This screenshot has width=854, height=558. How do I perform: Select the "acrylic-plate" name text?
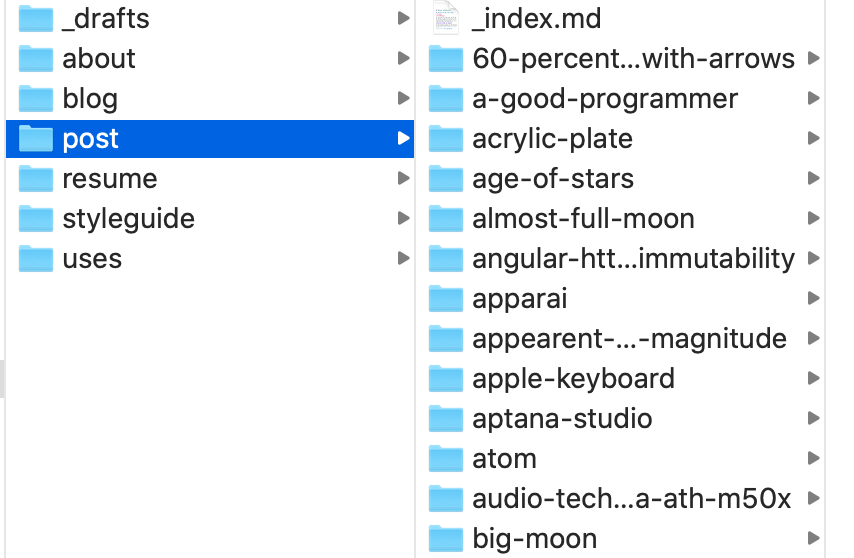[x=552, y=139]
